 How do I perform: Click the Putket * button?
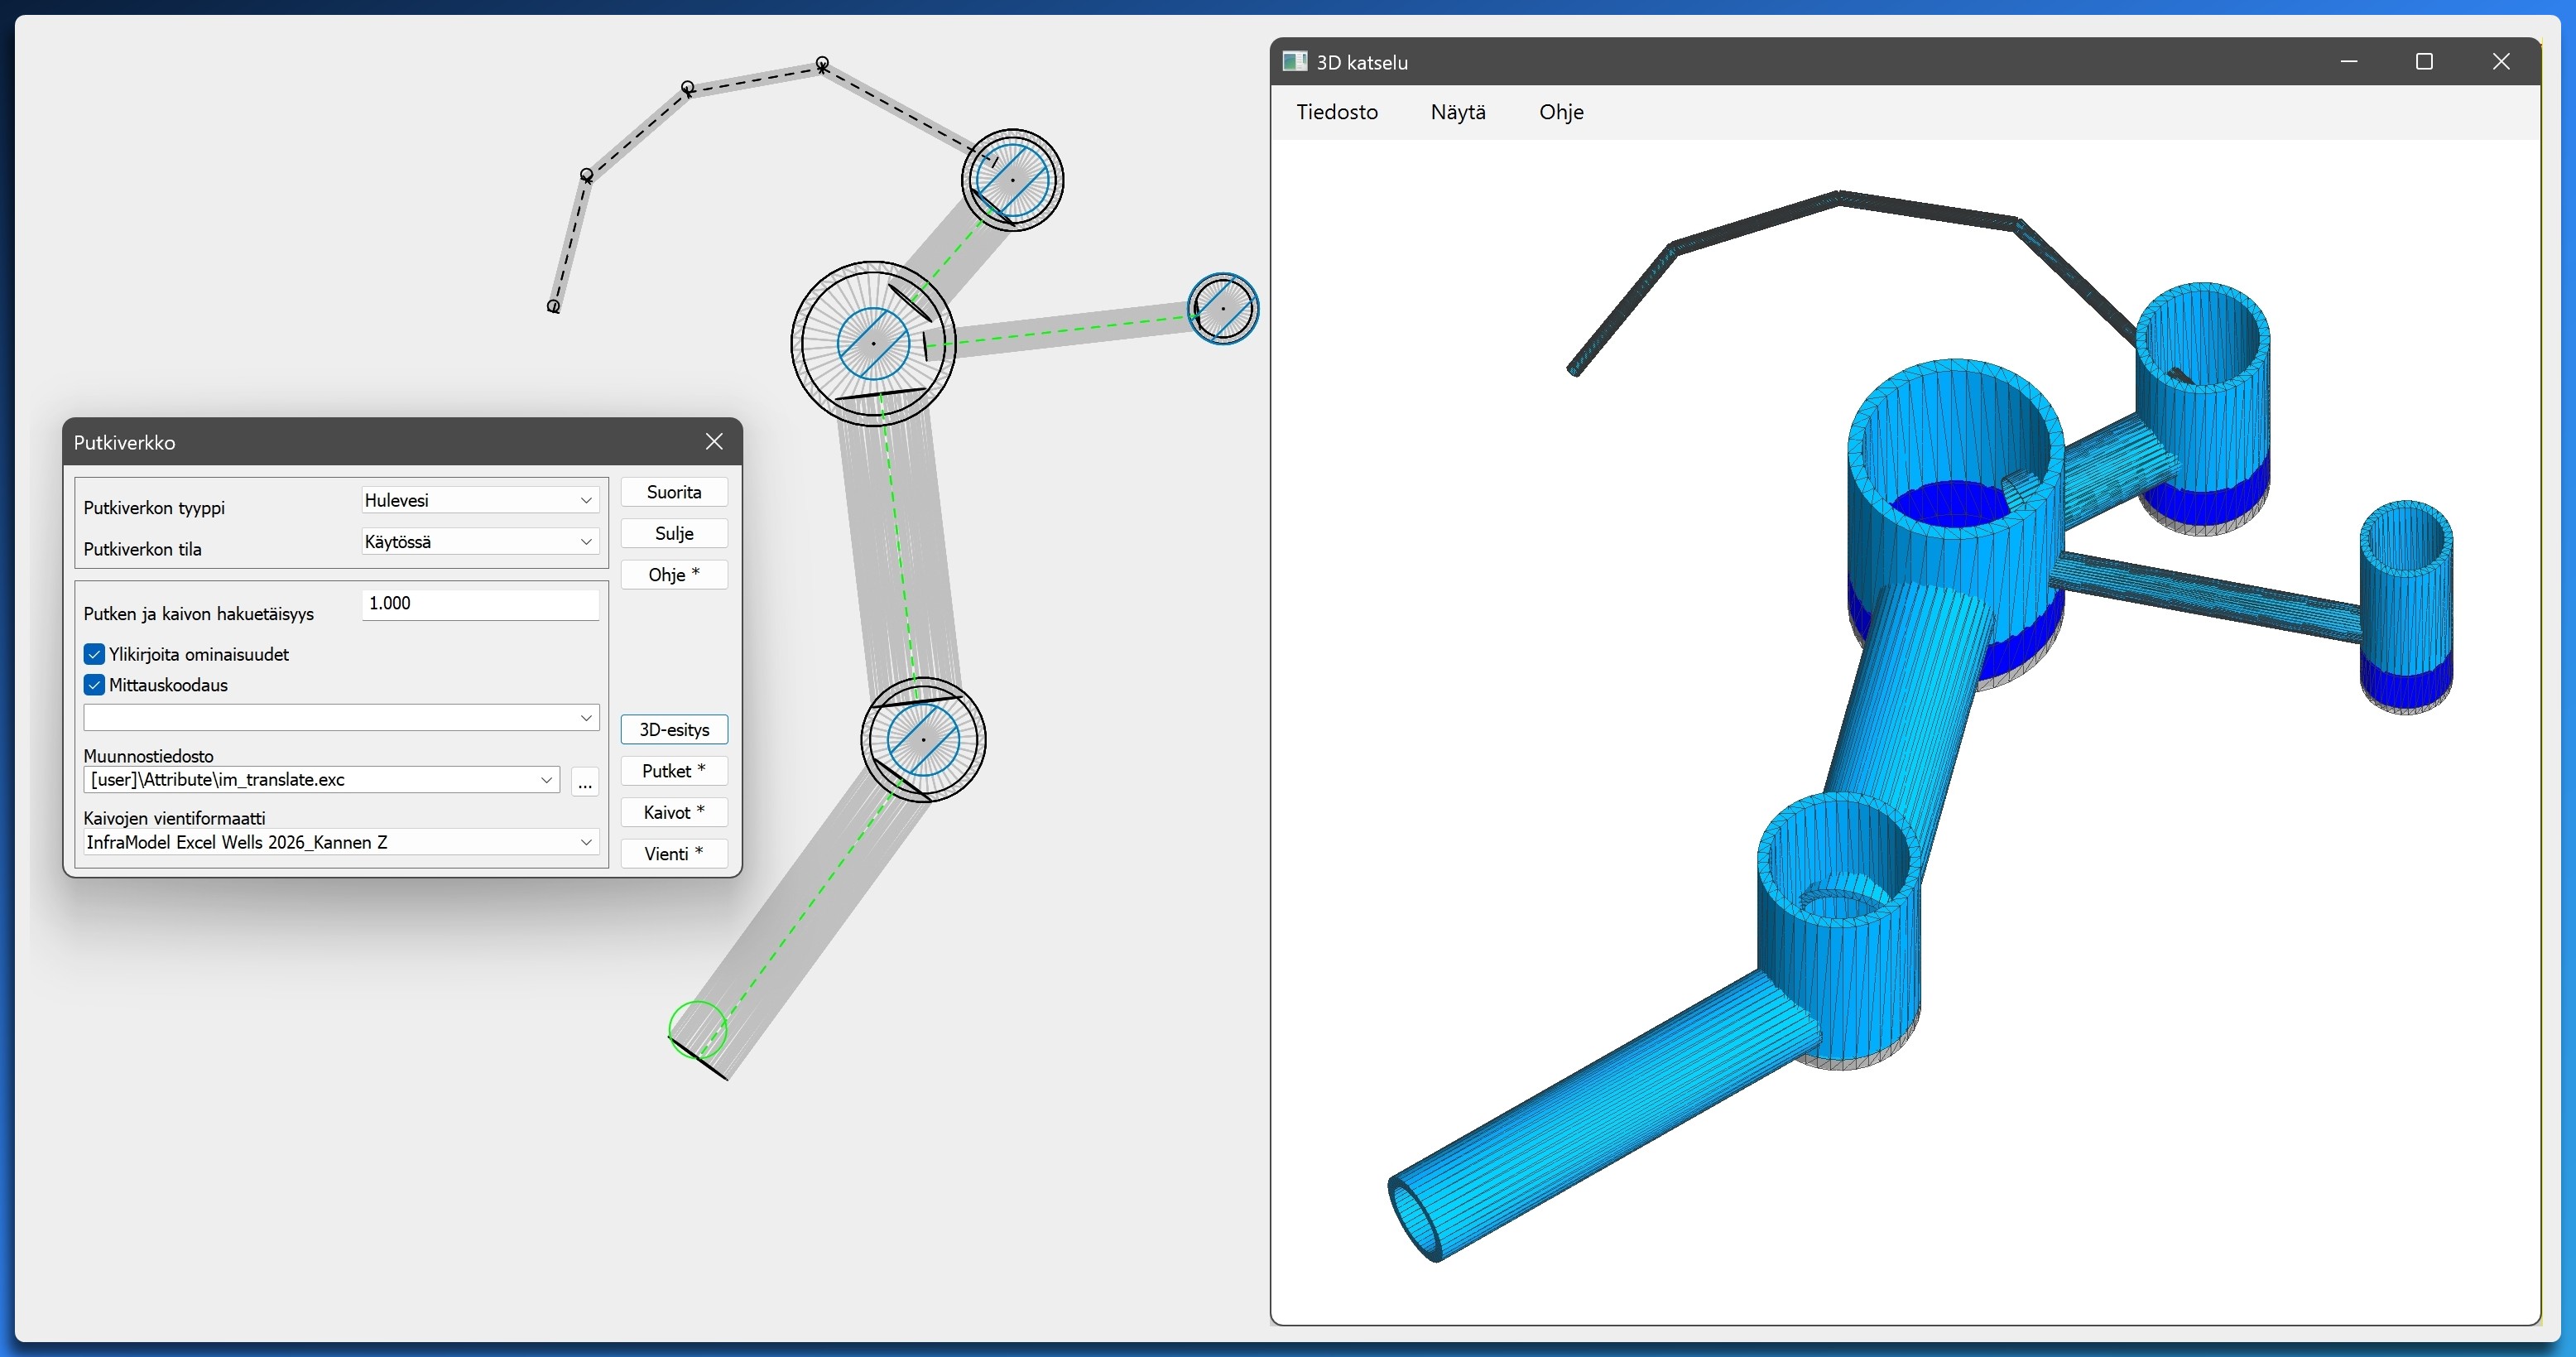coord(674,770)
